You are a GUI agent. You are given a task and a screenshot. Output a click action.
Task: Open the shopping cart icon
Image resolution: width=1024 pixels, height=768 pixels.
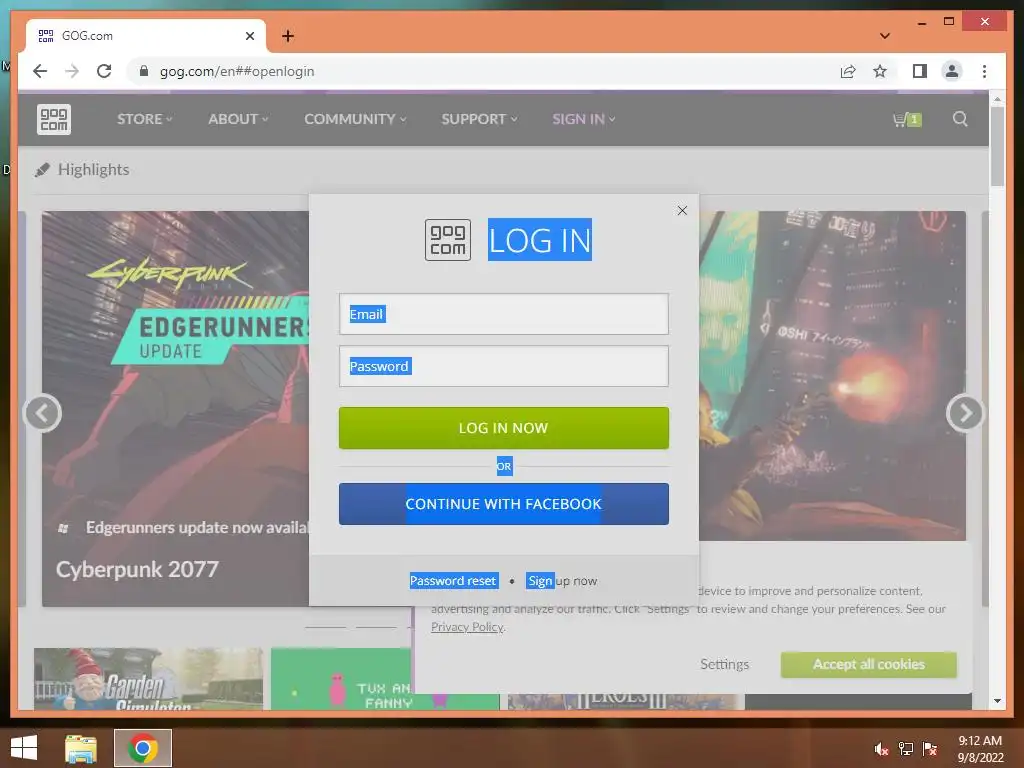[x=906, y=120]
